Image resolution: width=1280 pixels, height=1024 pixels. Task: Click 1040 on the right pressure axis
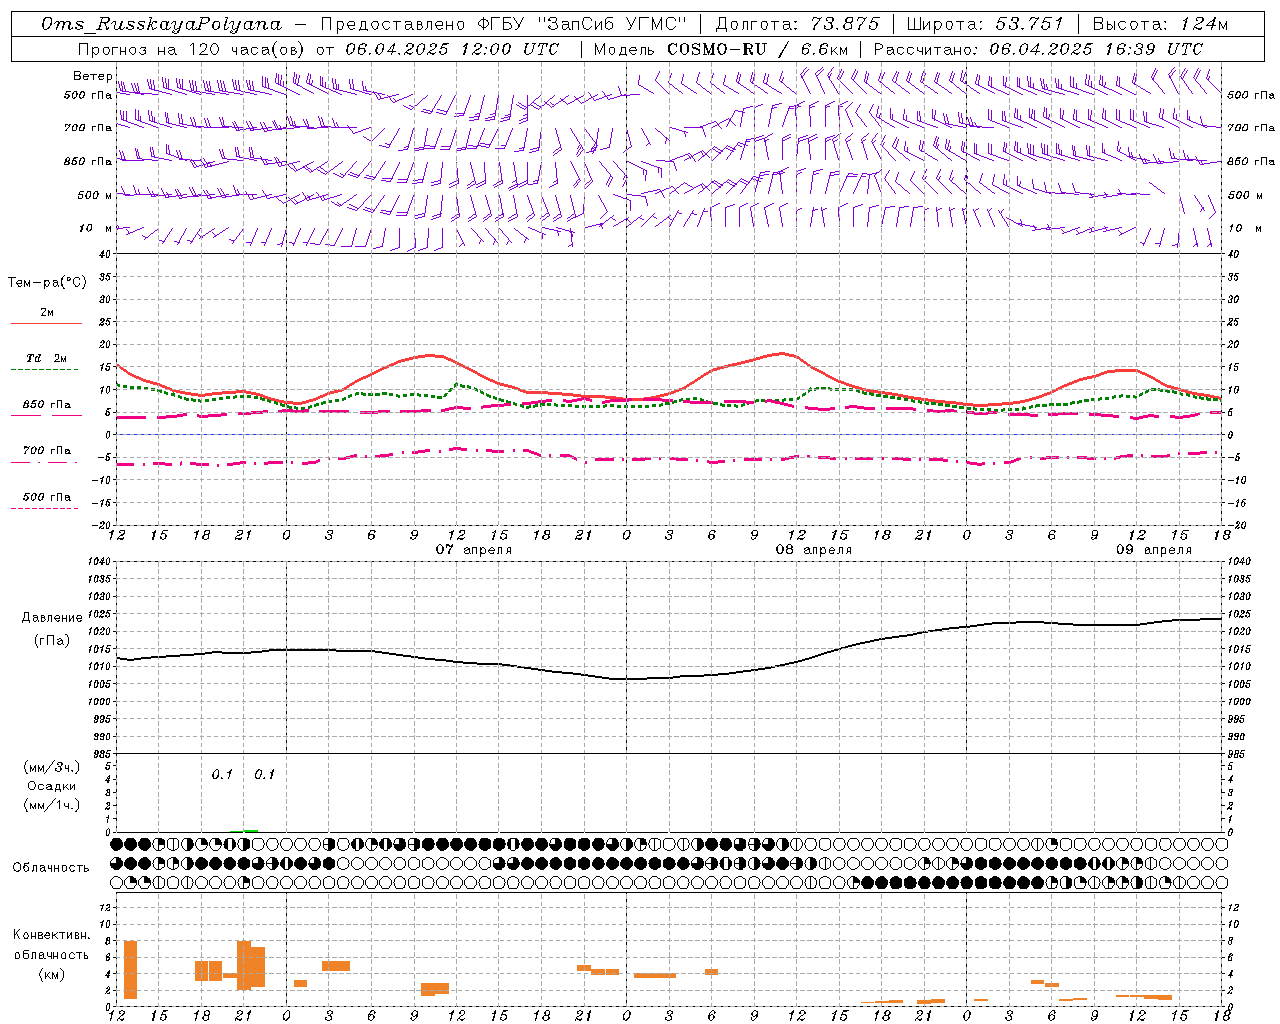click(x=1239, y=562)
